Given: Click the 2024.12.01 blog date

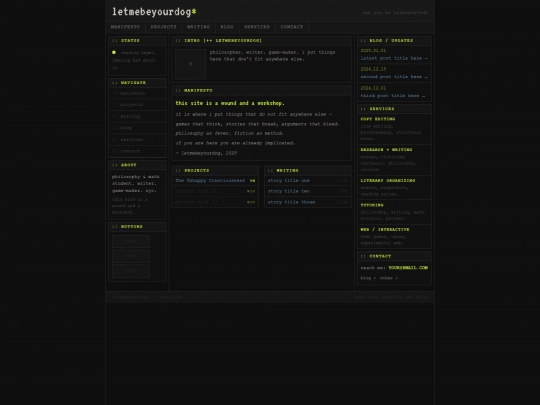Looking at the screenshot, I should click(373, 88).
